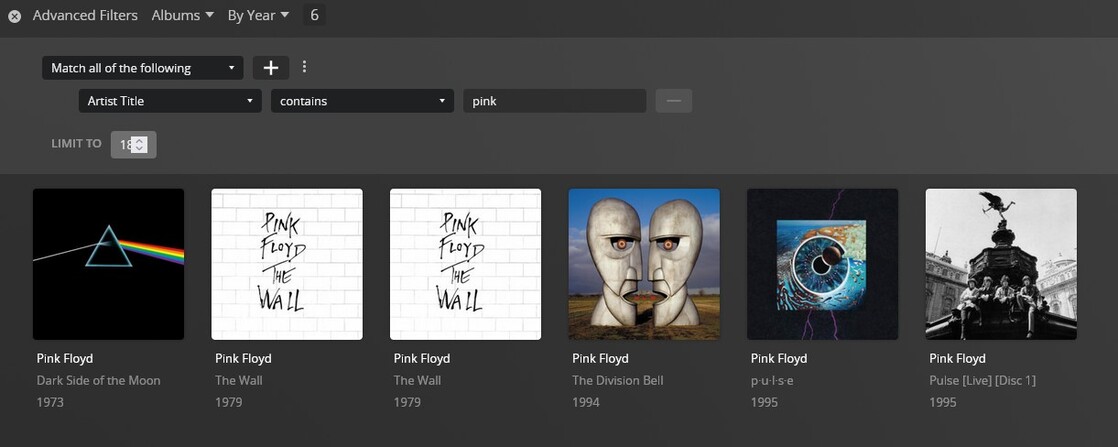The image size is (1118, 447).
Task: Open Dark Side of the Moon album cover
Action: pyautogui.click(x=108, y=264)
